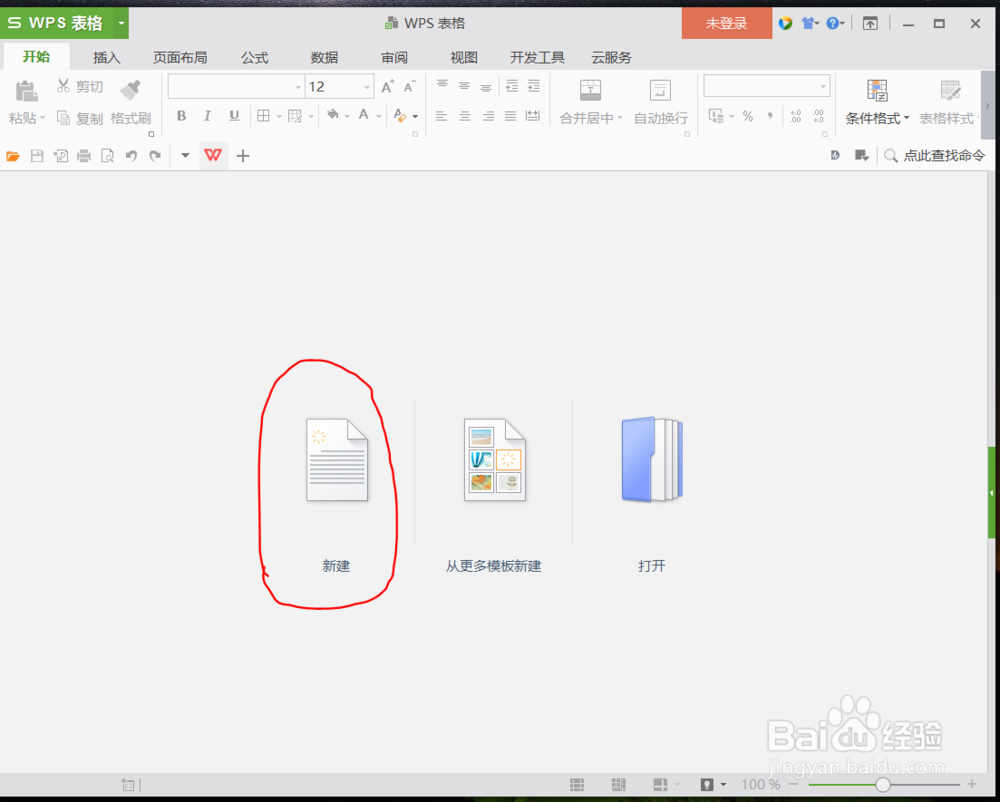The image size is (1000, 802).
Task: Click the Table Style (表格样式) icon
Action: click(950, 90)
